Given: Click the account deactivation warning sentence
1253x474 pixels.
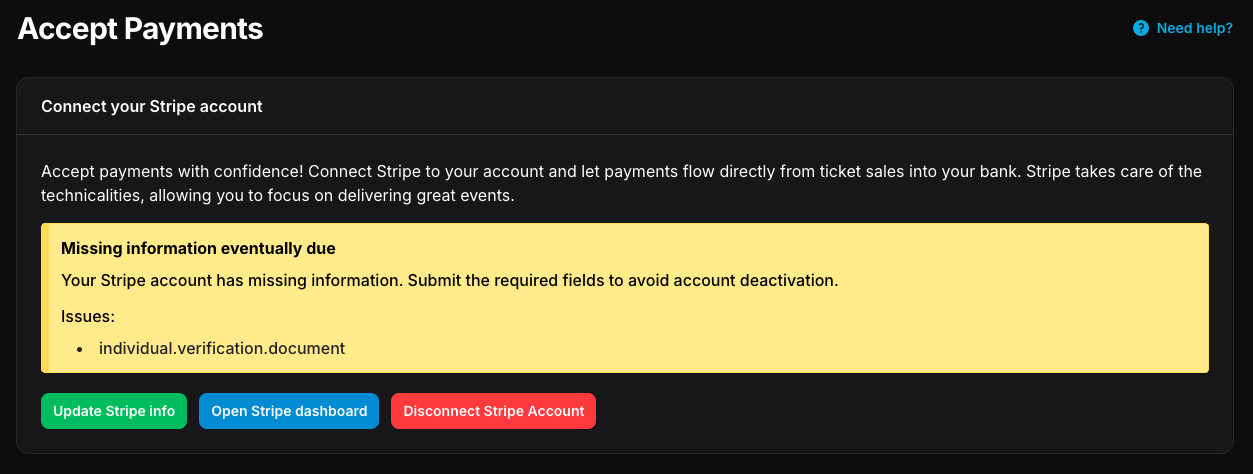Looking at the screenshot, I should [449, 280].
